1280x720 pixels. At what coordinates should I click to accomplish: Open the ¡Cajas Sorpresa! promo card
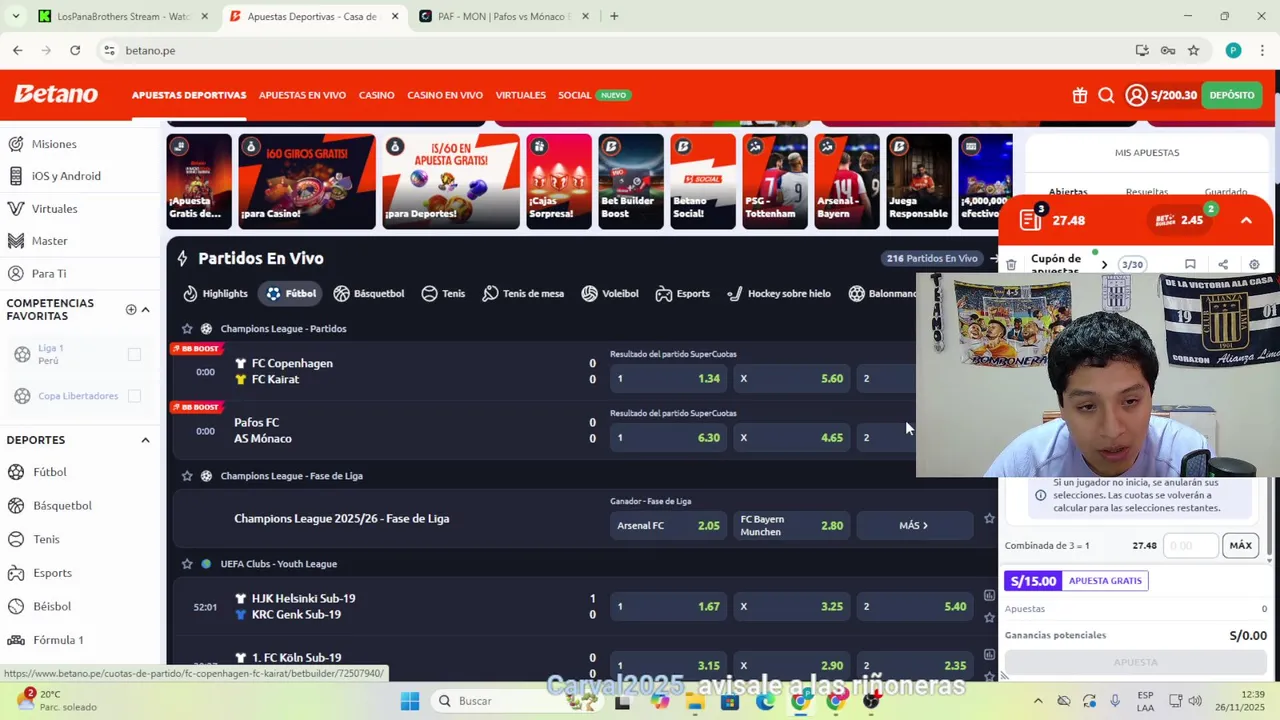[559, 182]
